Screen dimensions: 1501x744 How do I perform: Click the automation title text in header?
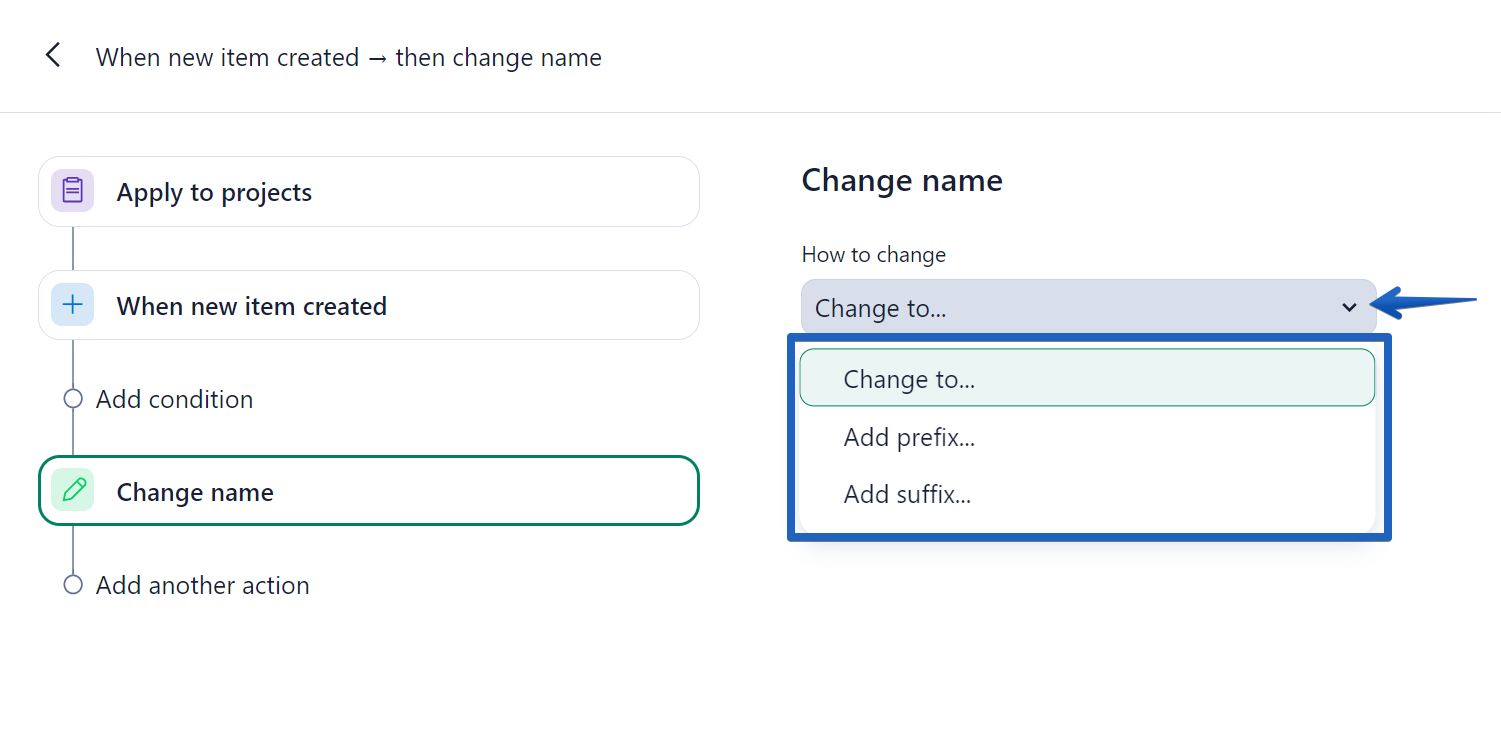click(x=348, y=57)
